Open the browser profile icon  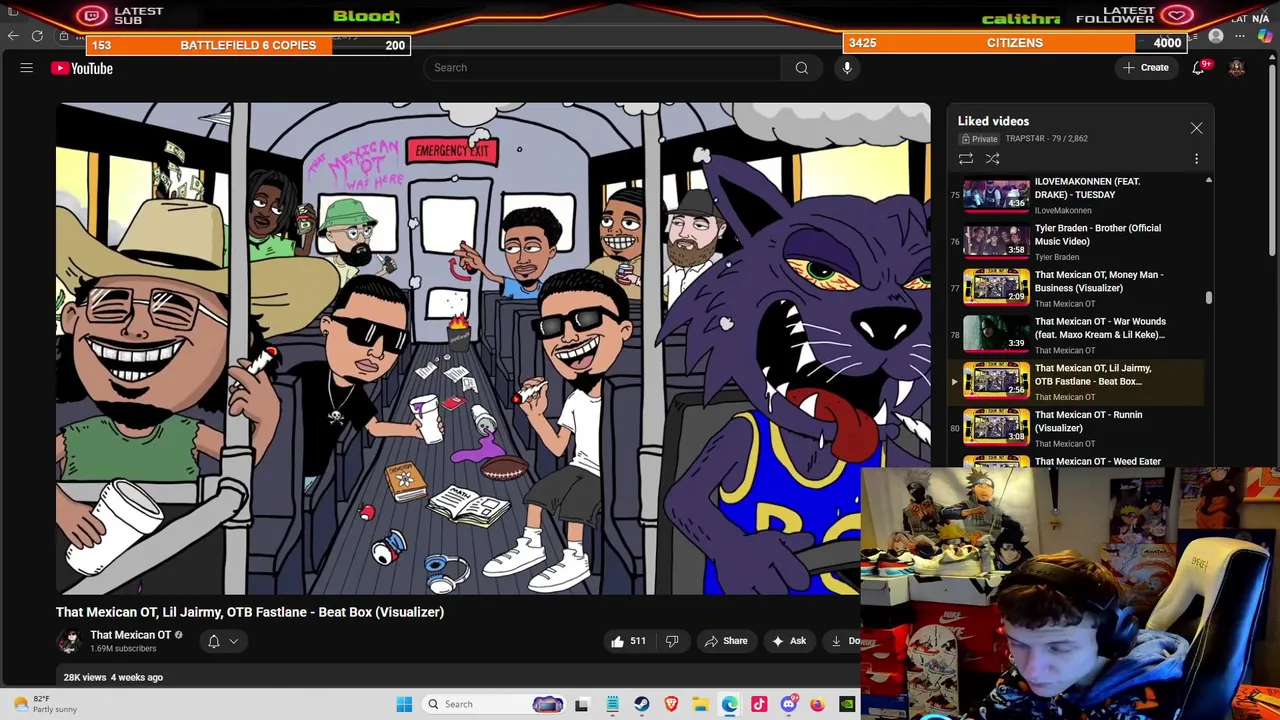click(1216, 37)
